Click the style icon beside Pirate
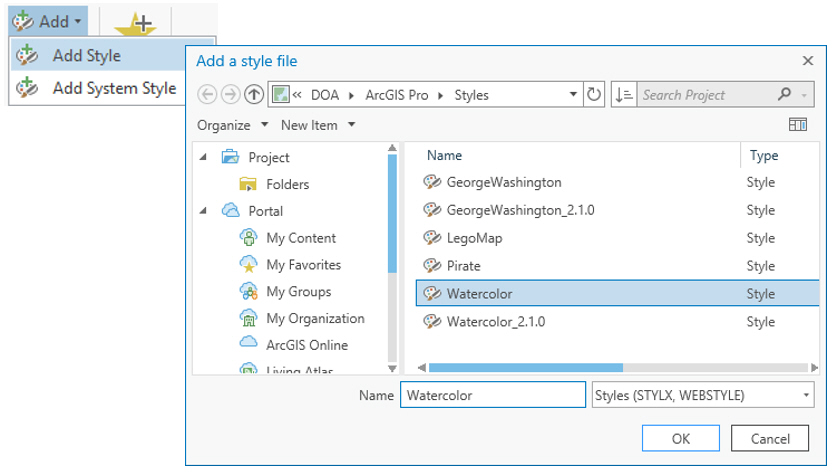The image size is (840, 476). pyautogui.click(x=432, y=266)
